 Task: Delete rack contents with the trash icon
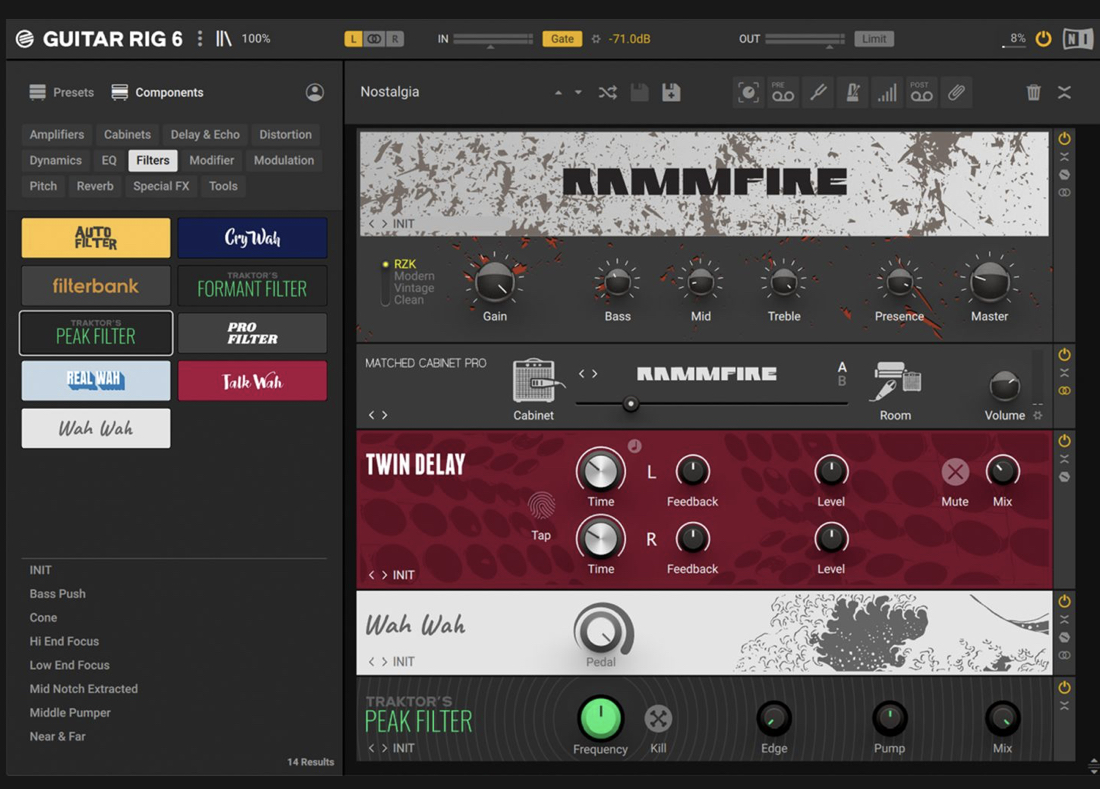pos(1033,93)
